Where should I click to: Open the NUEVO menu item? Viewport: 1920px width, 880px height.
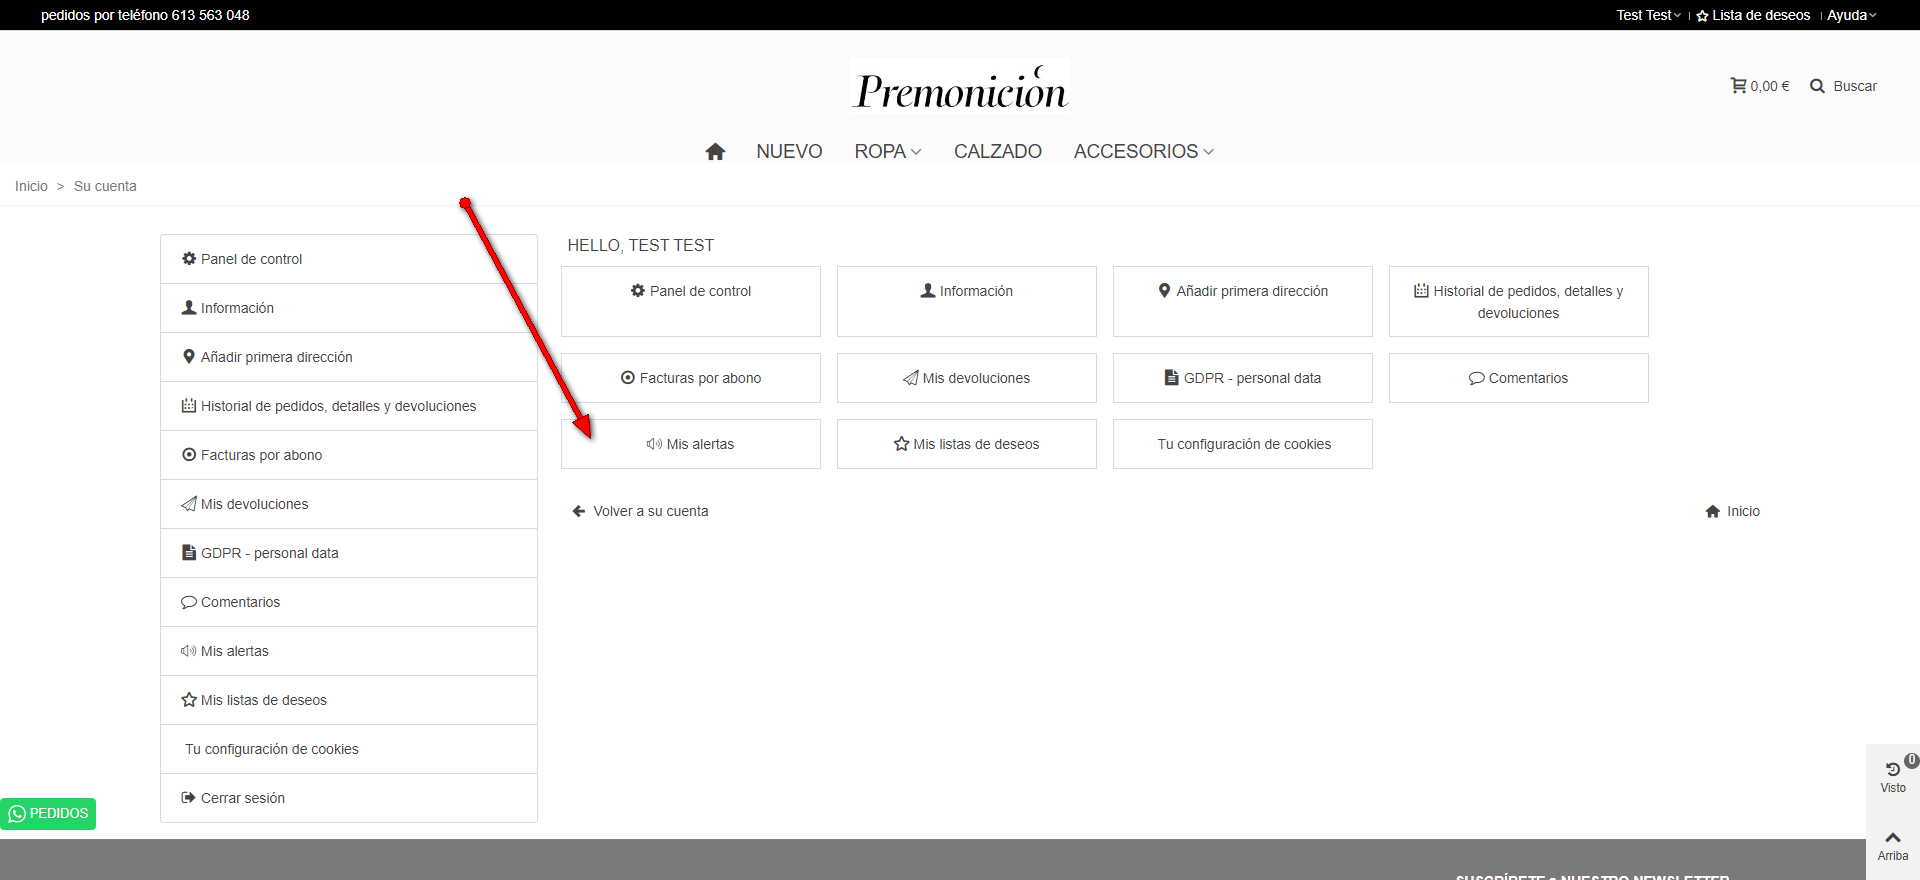tap(789, 151)
